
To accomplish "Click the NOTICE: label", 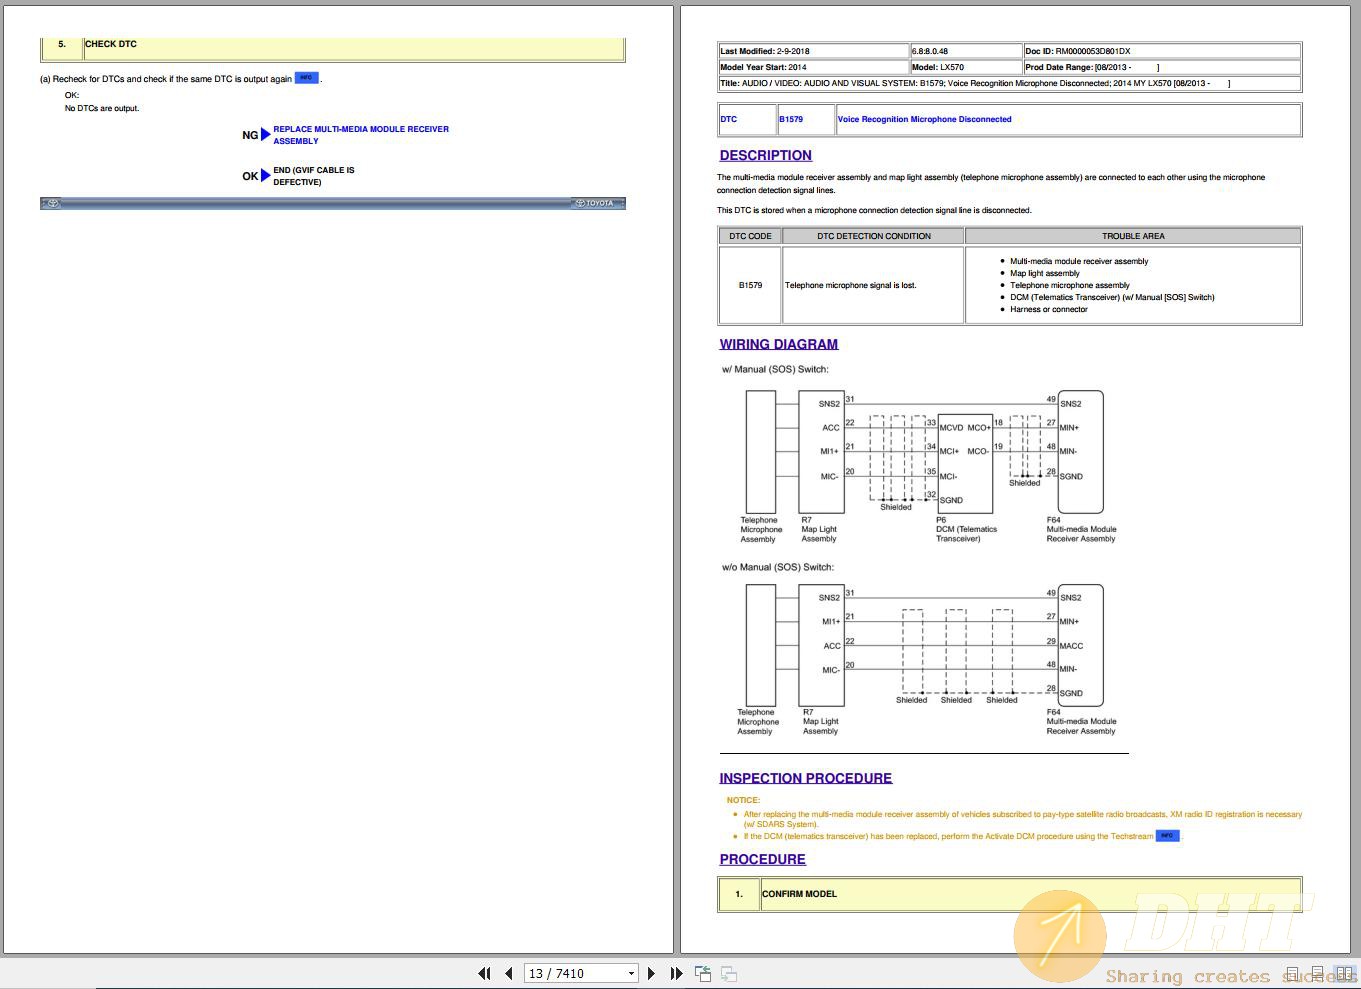I will (x=743, y=800).
